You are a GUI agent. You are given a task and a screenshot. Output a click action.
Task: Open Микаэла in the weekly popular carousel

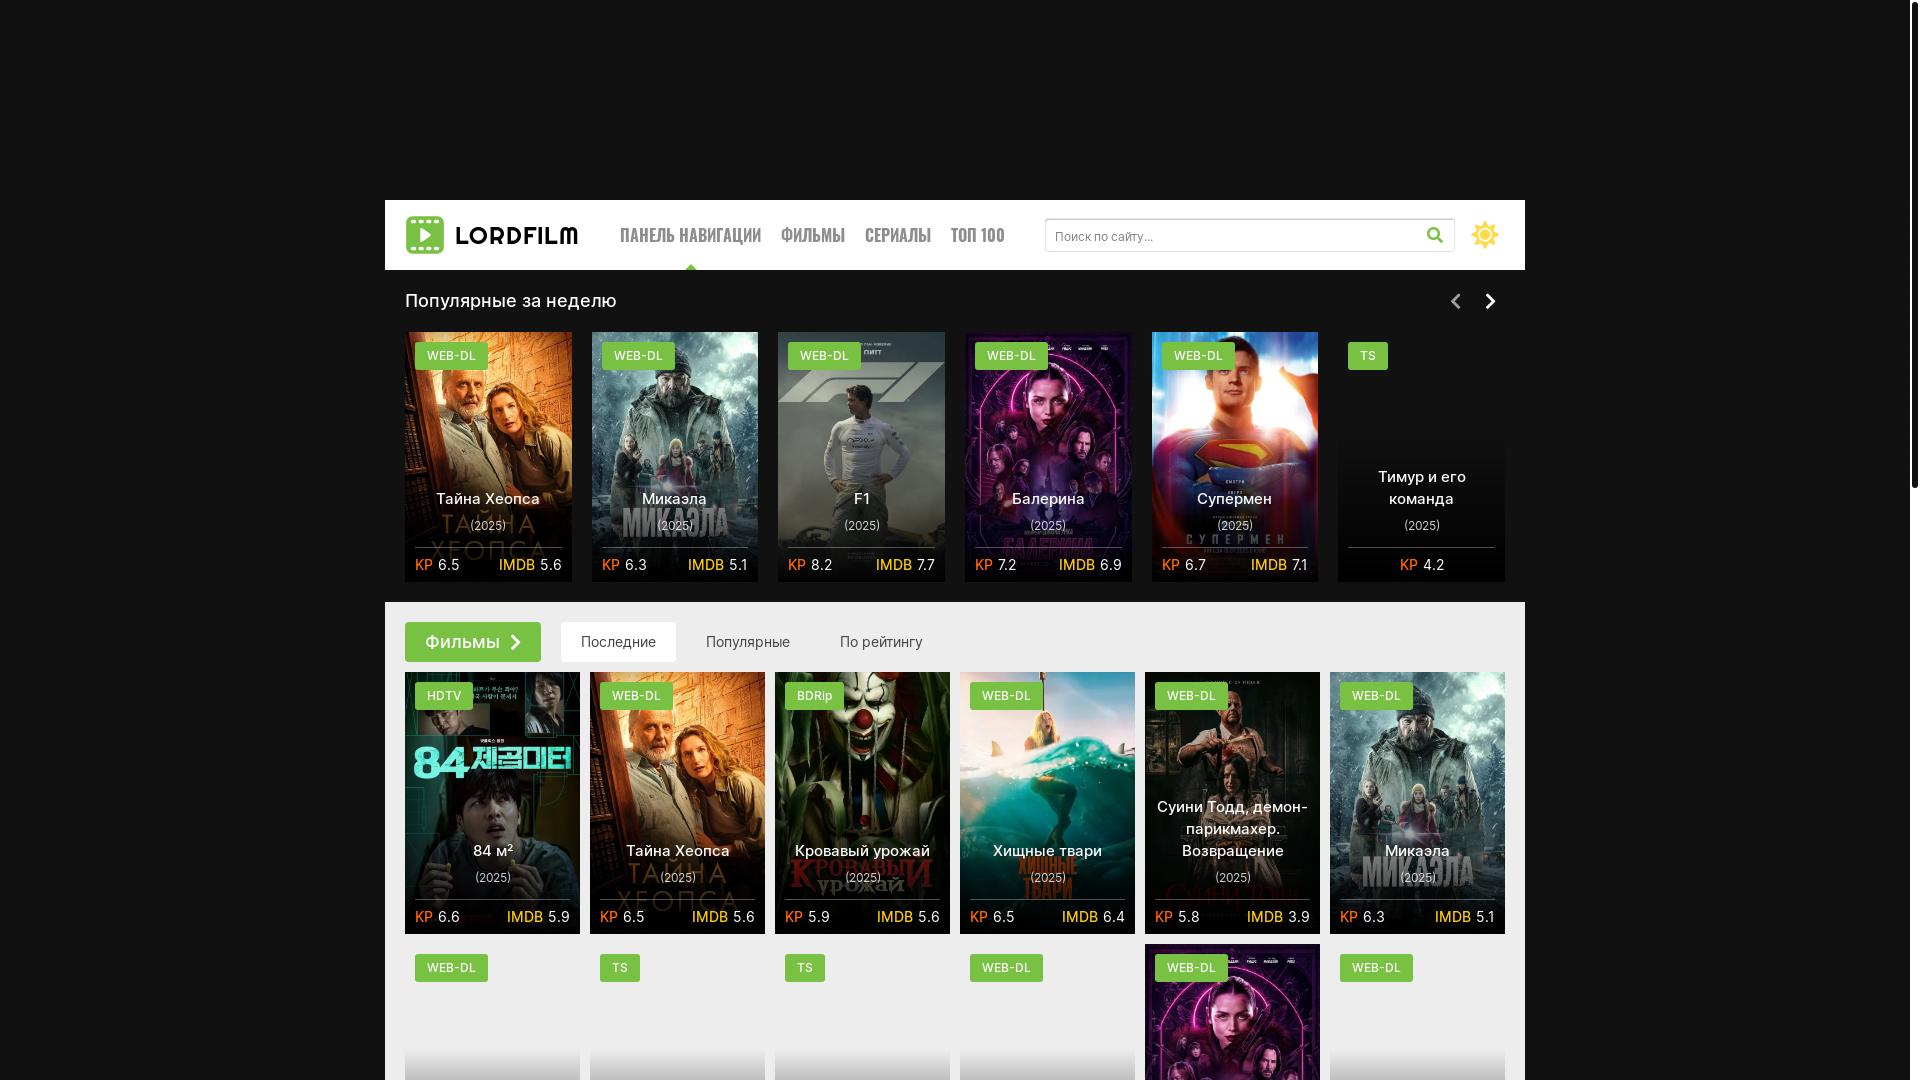click(675, 457)
